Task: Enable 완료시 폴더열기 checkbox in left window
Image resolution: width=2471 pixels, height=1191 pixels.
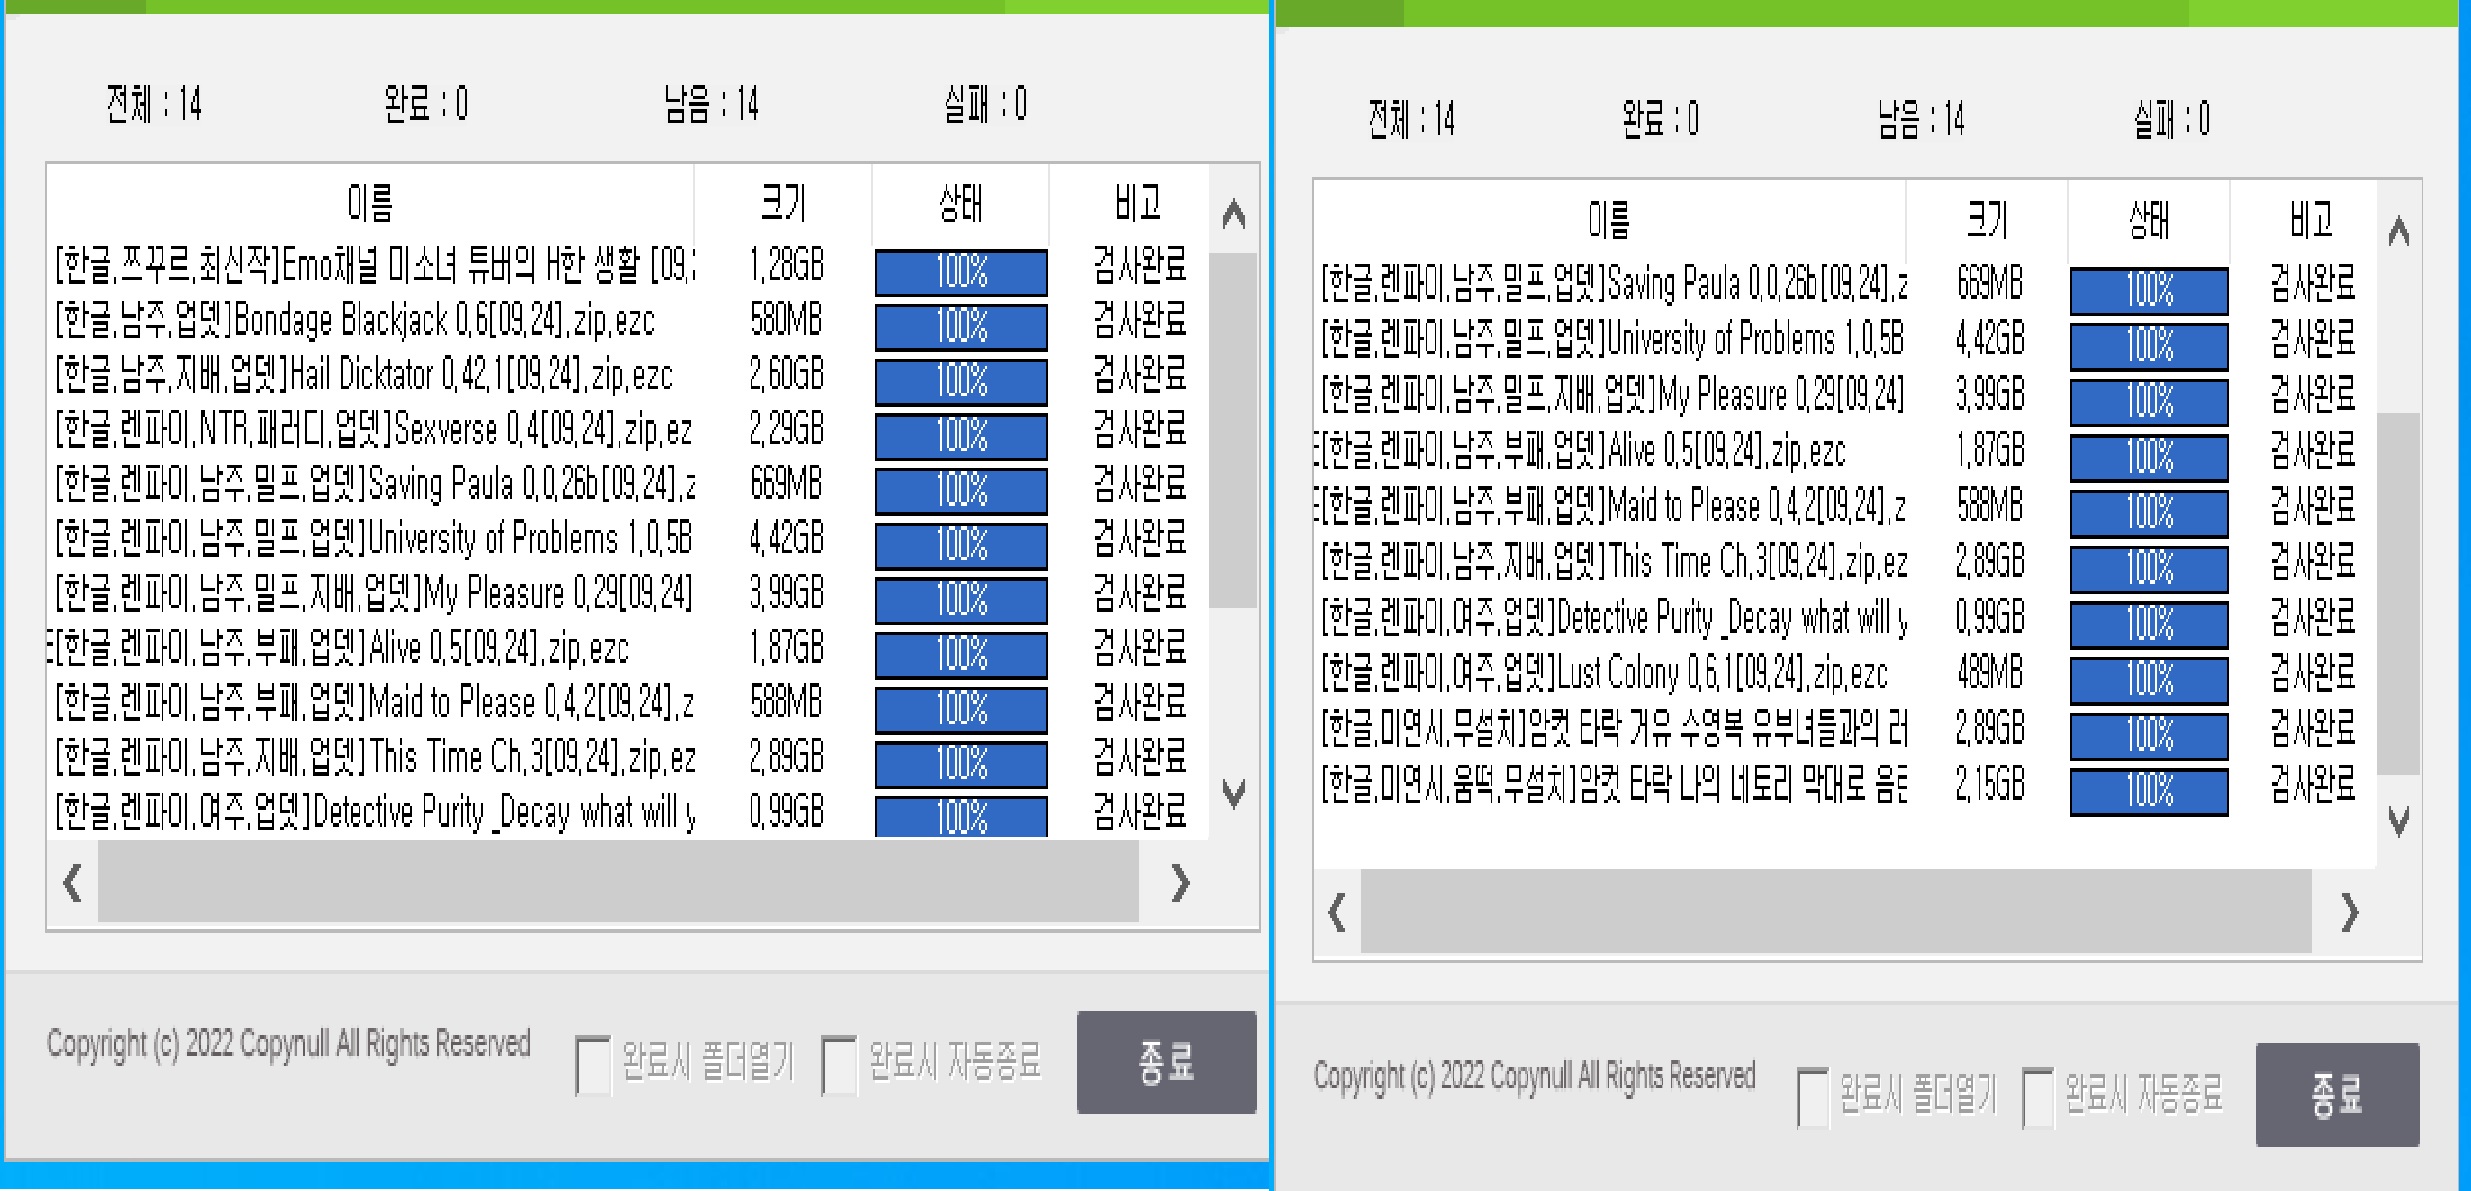Action: click(592, 1065)
